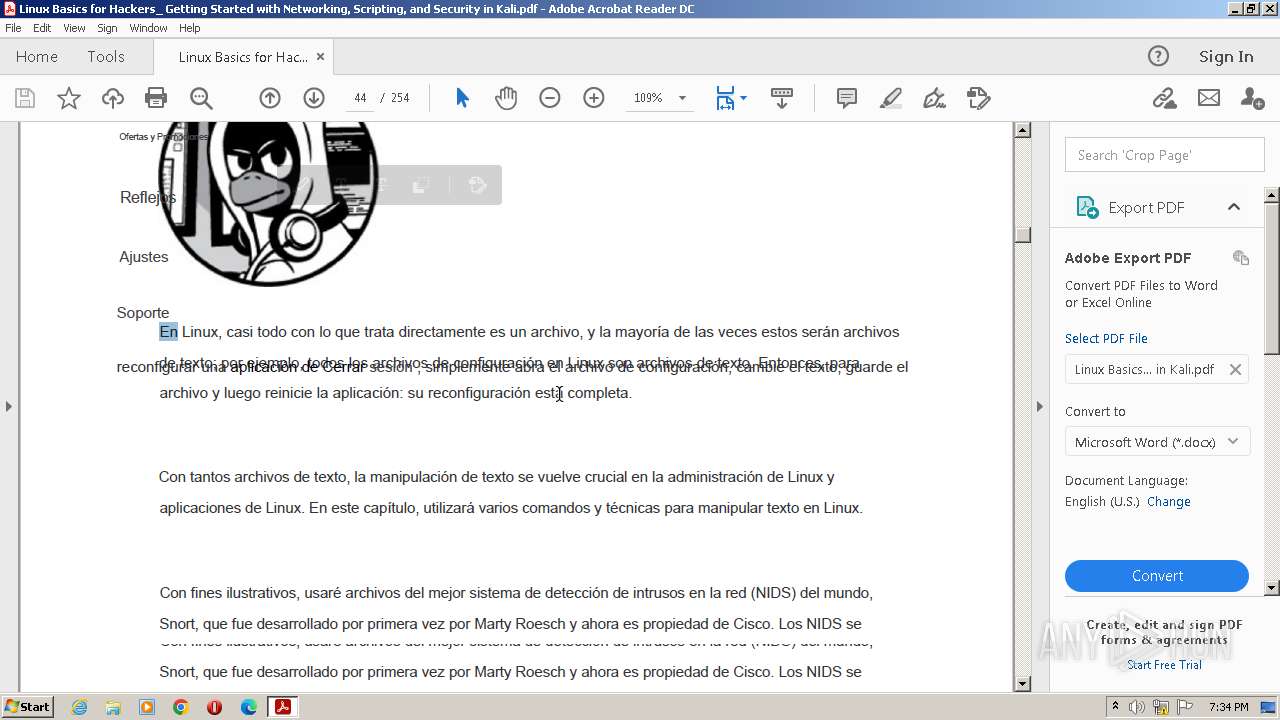Click document vertical scrollbar thumb
Screen dimensions: 1280x720
(1022, 234)
